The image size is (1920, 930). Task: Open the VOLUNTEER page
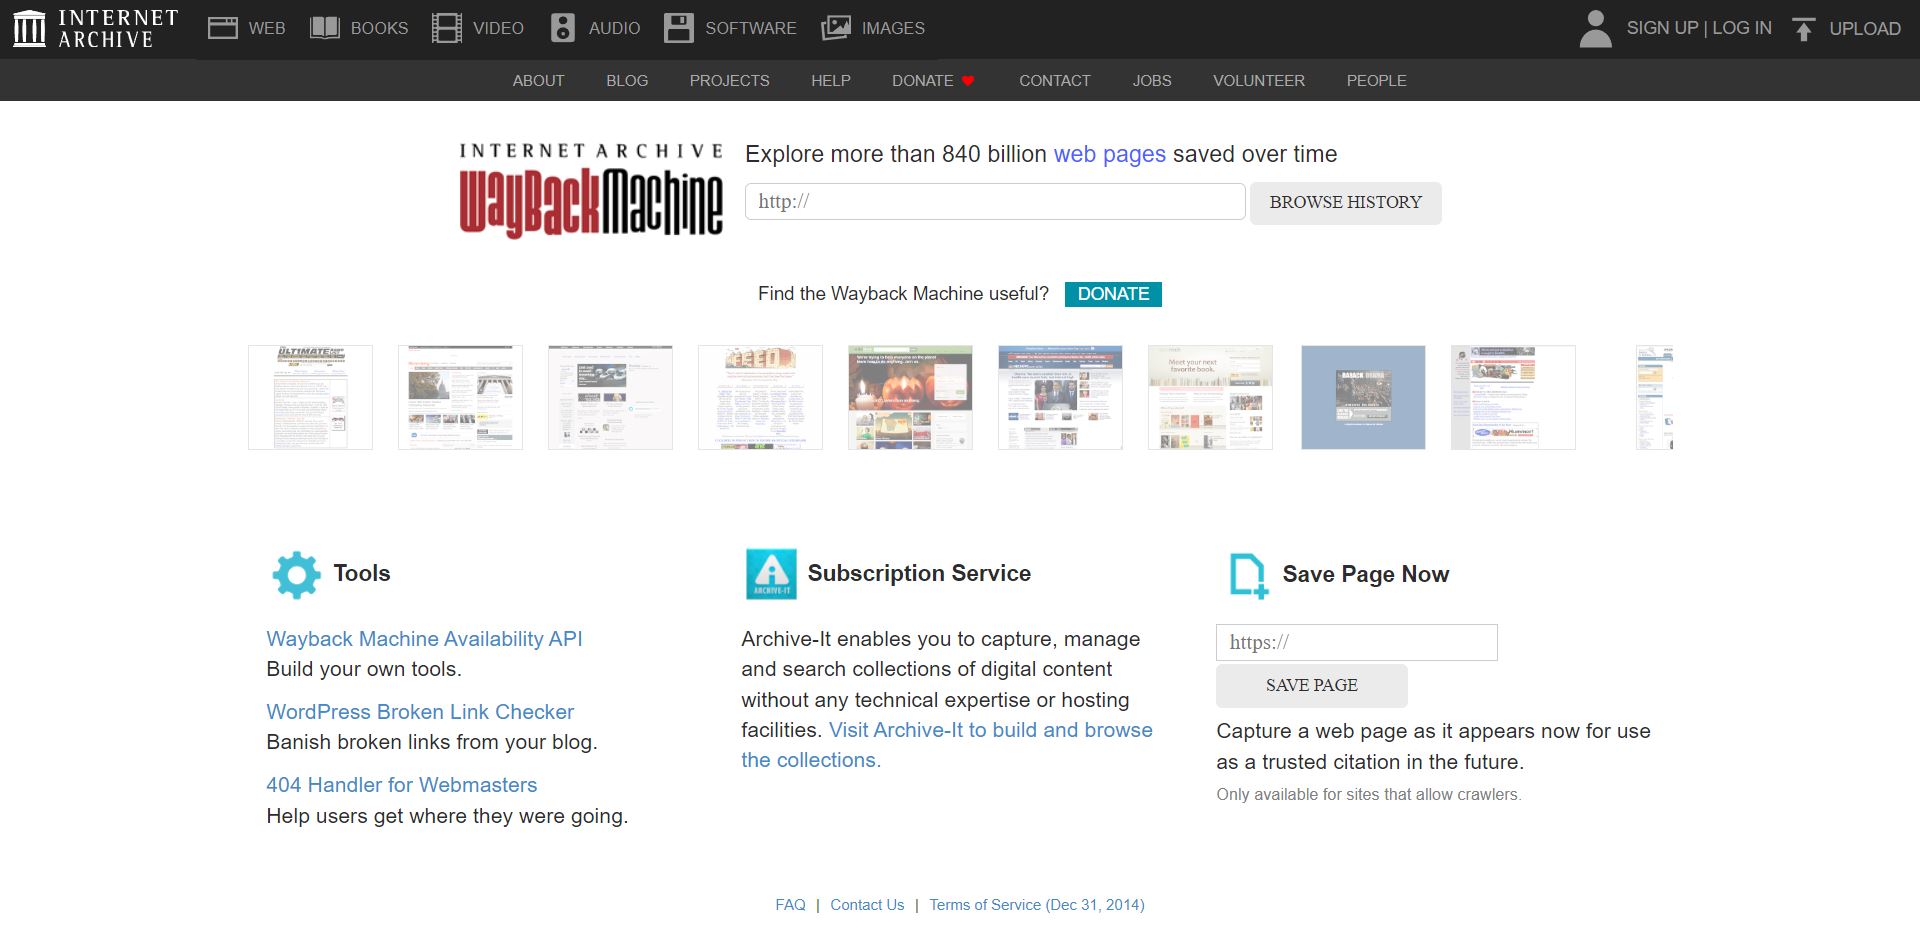coord(1258,81)
